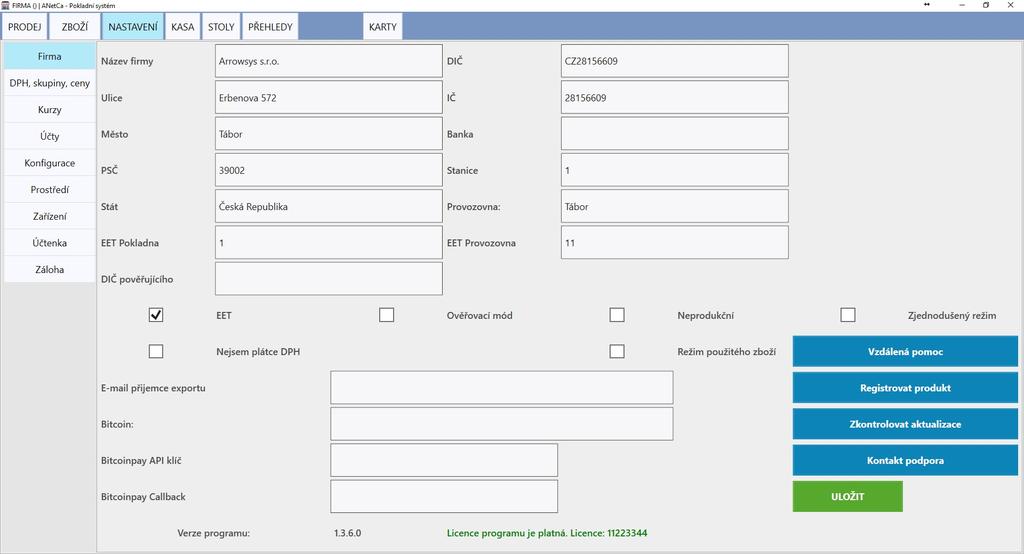This screenshot has height=554, width=1024.
Task: Click the PSČ field
Action: pyautogui.click(x=328, y=170)
